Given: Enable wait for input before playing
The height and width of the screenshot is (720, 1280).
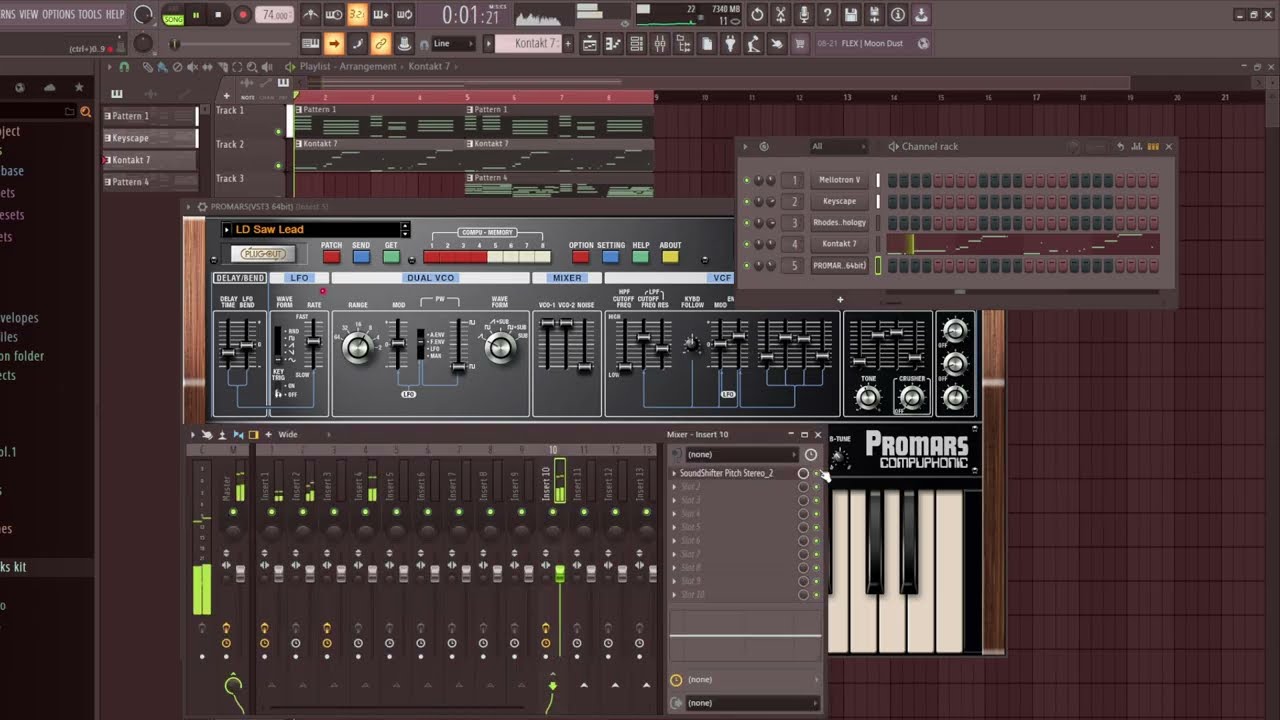Looking at the screenshot, I should [334, 15].
